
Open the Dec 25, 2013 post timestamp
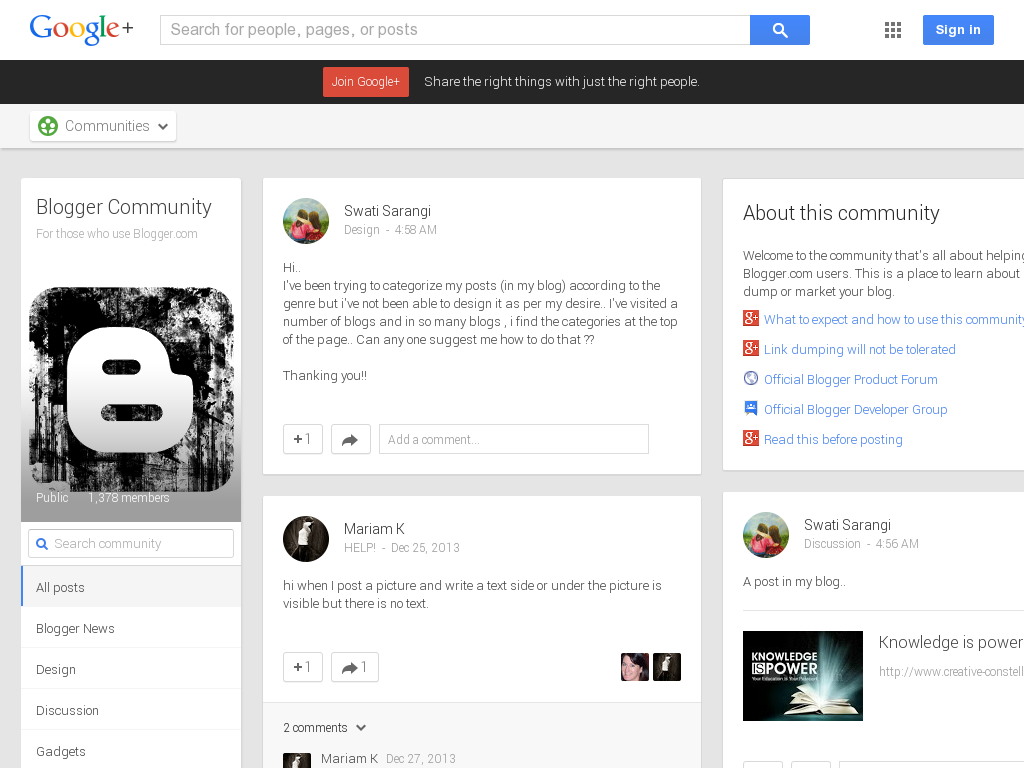(x=425, y=548)
